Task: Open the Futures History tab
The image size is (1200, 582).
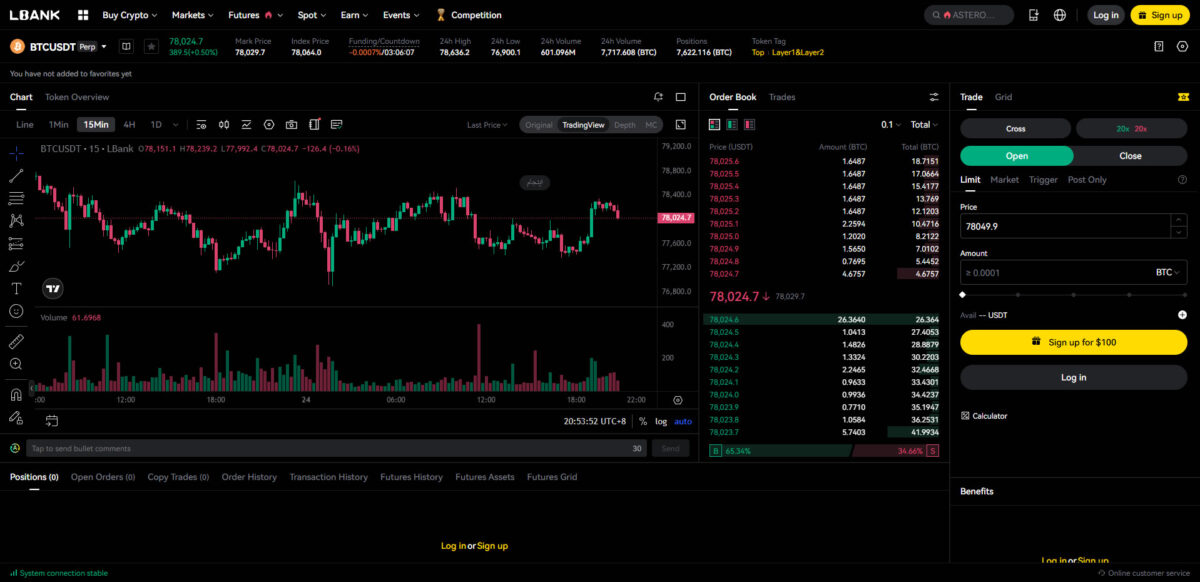Action: coord(411,477)
